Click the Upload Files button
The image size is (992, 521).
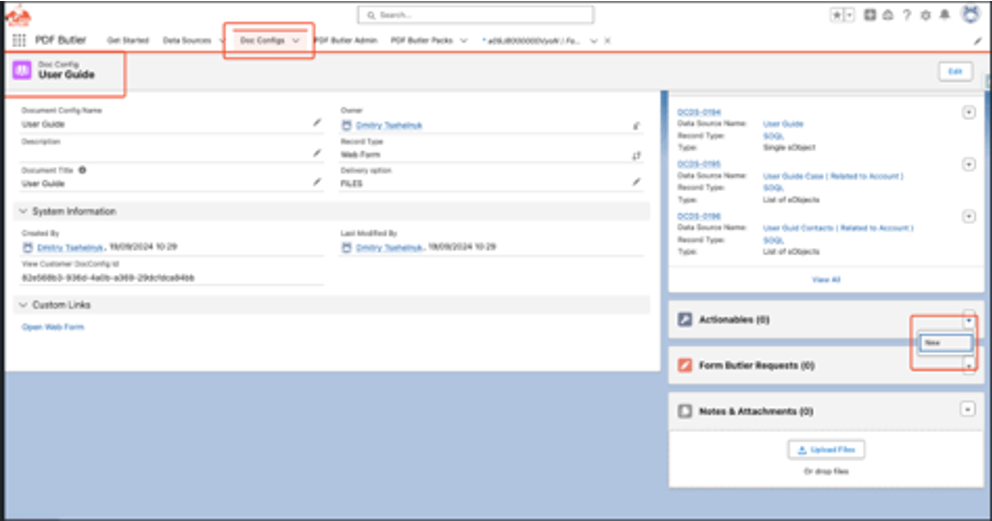826,449
